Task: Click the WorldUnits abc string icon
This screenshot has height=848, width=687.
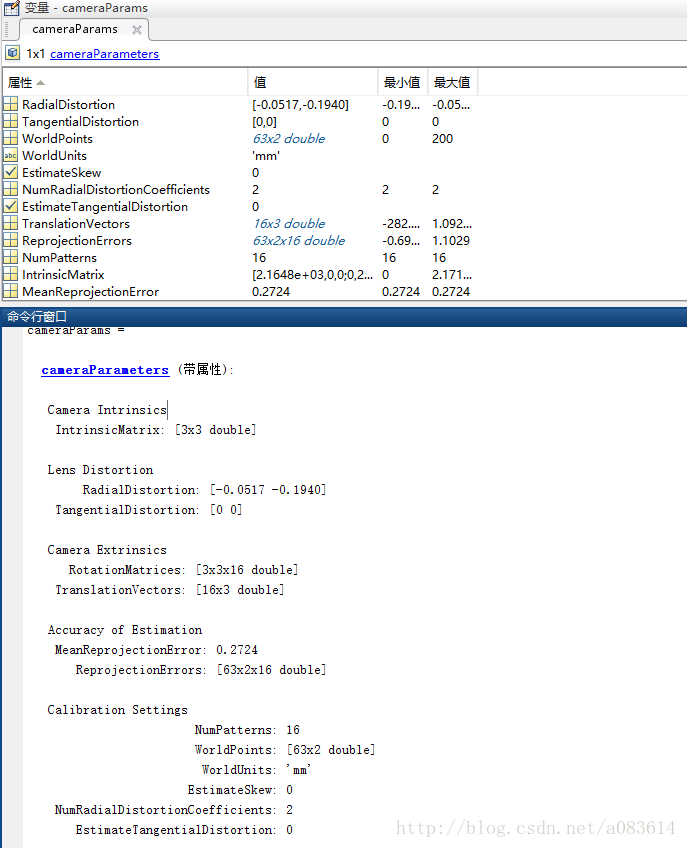Action: click(x=10, y=155)
